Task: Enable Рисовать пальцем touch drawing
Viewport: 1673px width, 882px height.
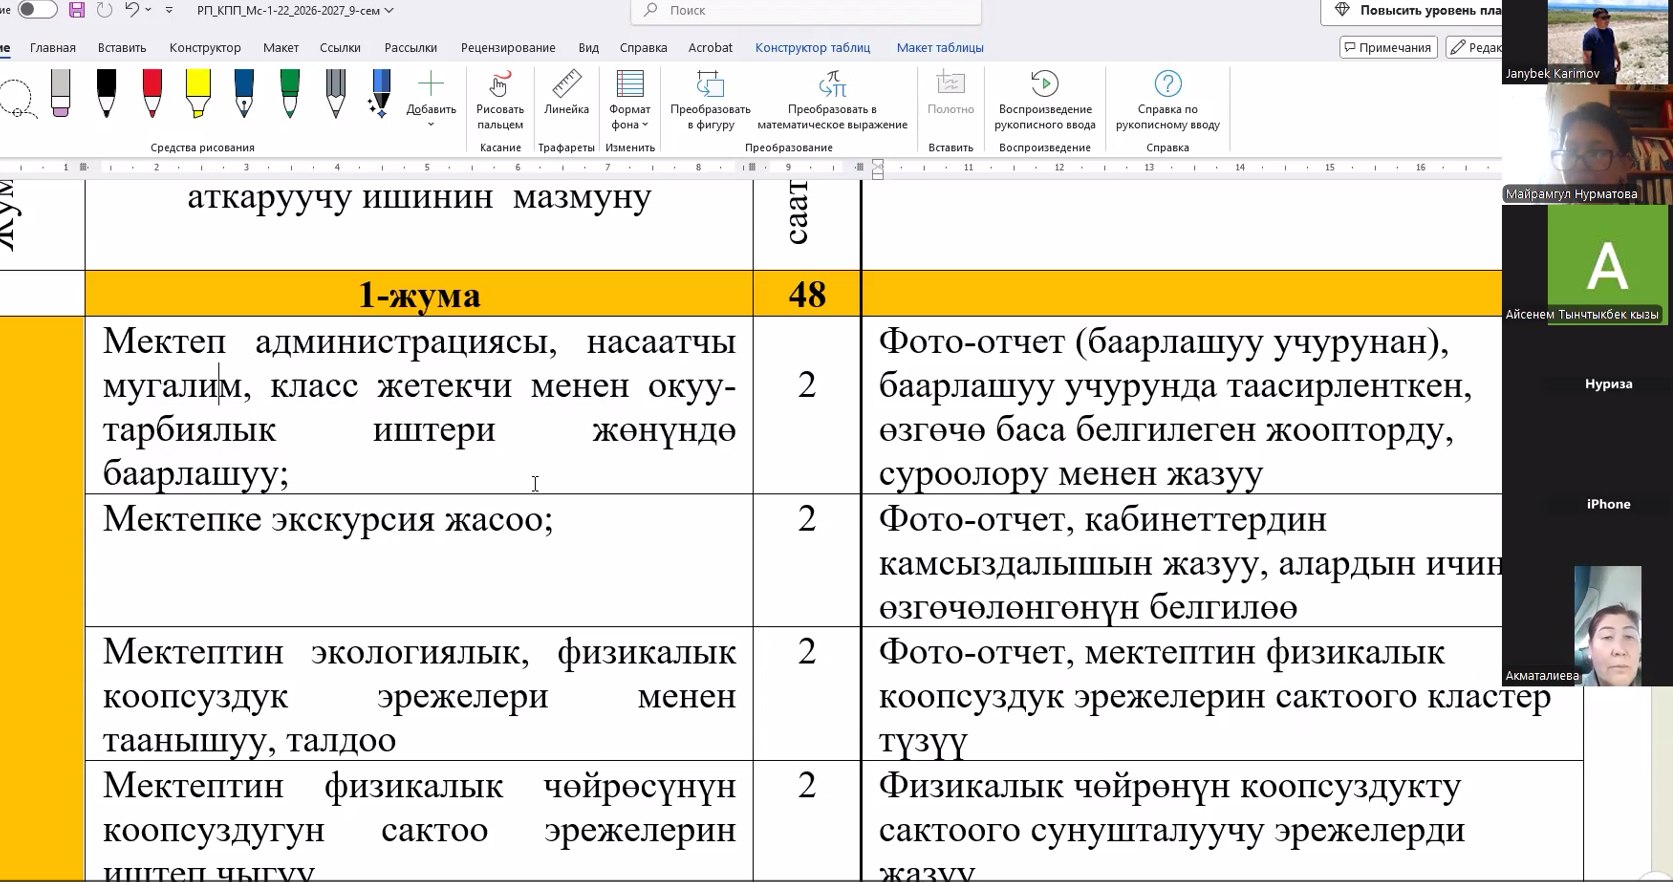Action: [x=500, y=100]
